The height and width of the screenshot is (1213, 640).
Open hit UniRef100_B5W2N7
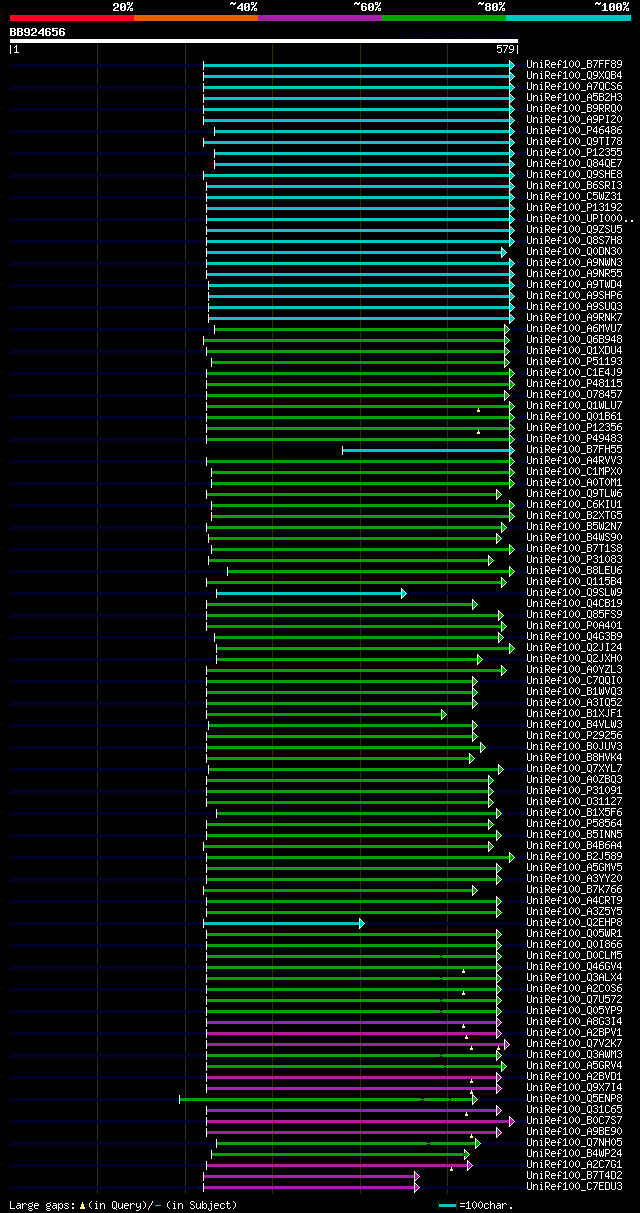(x=574, y=527)
